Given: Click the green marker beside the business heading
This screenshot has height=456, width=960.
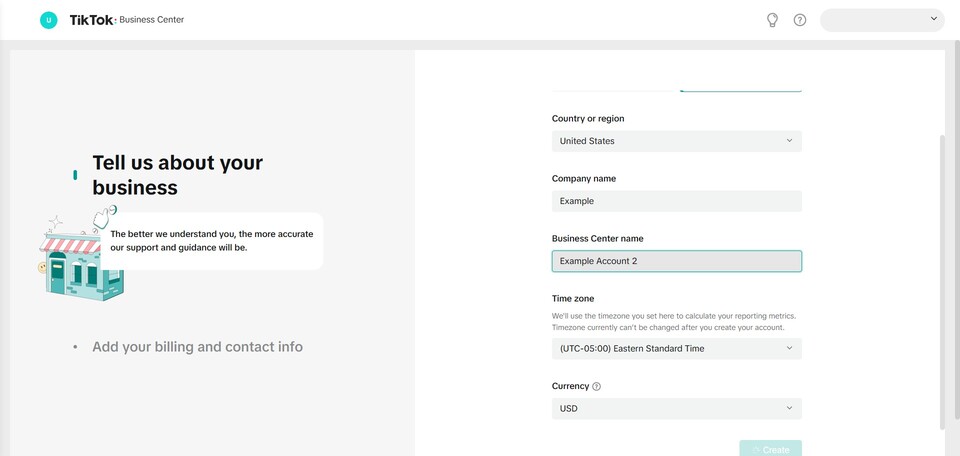Looking at the screenshot, I should pos(75,175).
